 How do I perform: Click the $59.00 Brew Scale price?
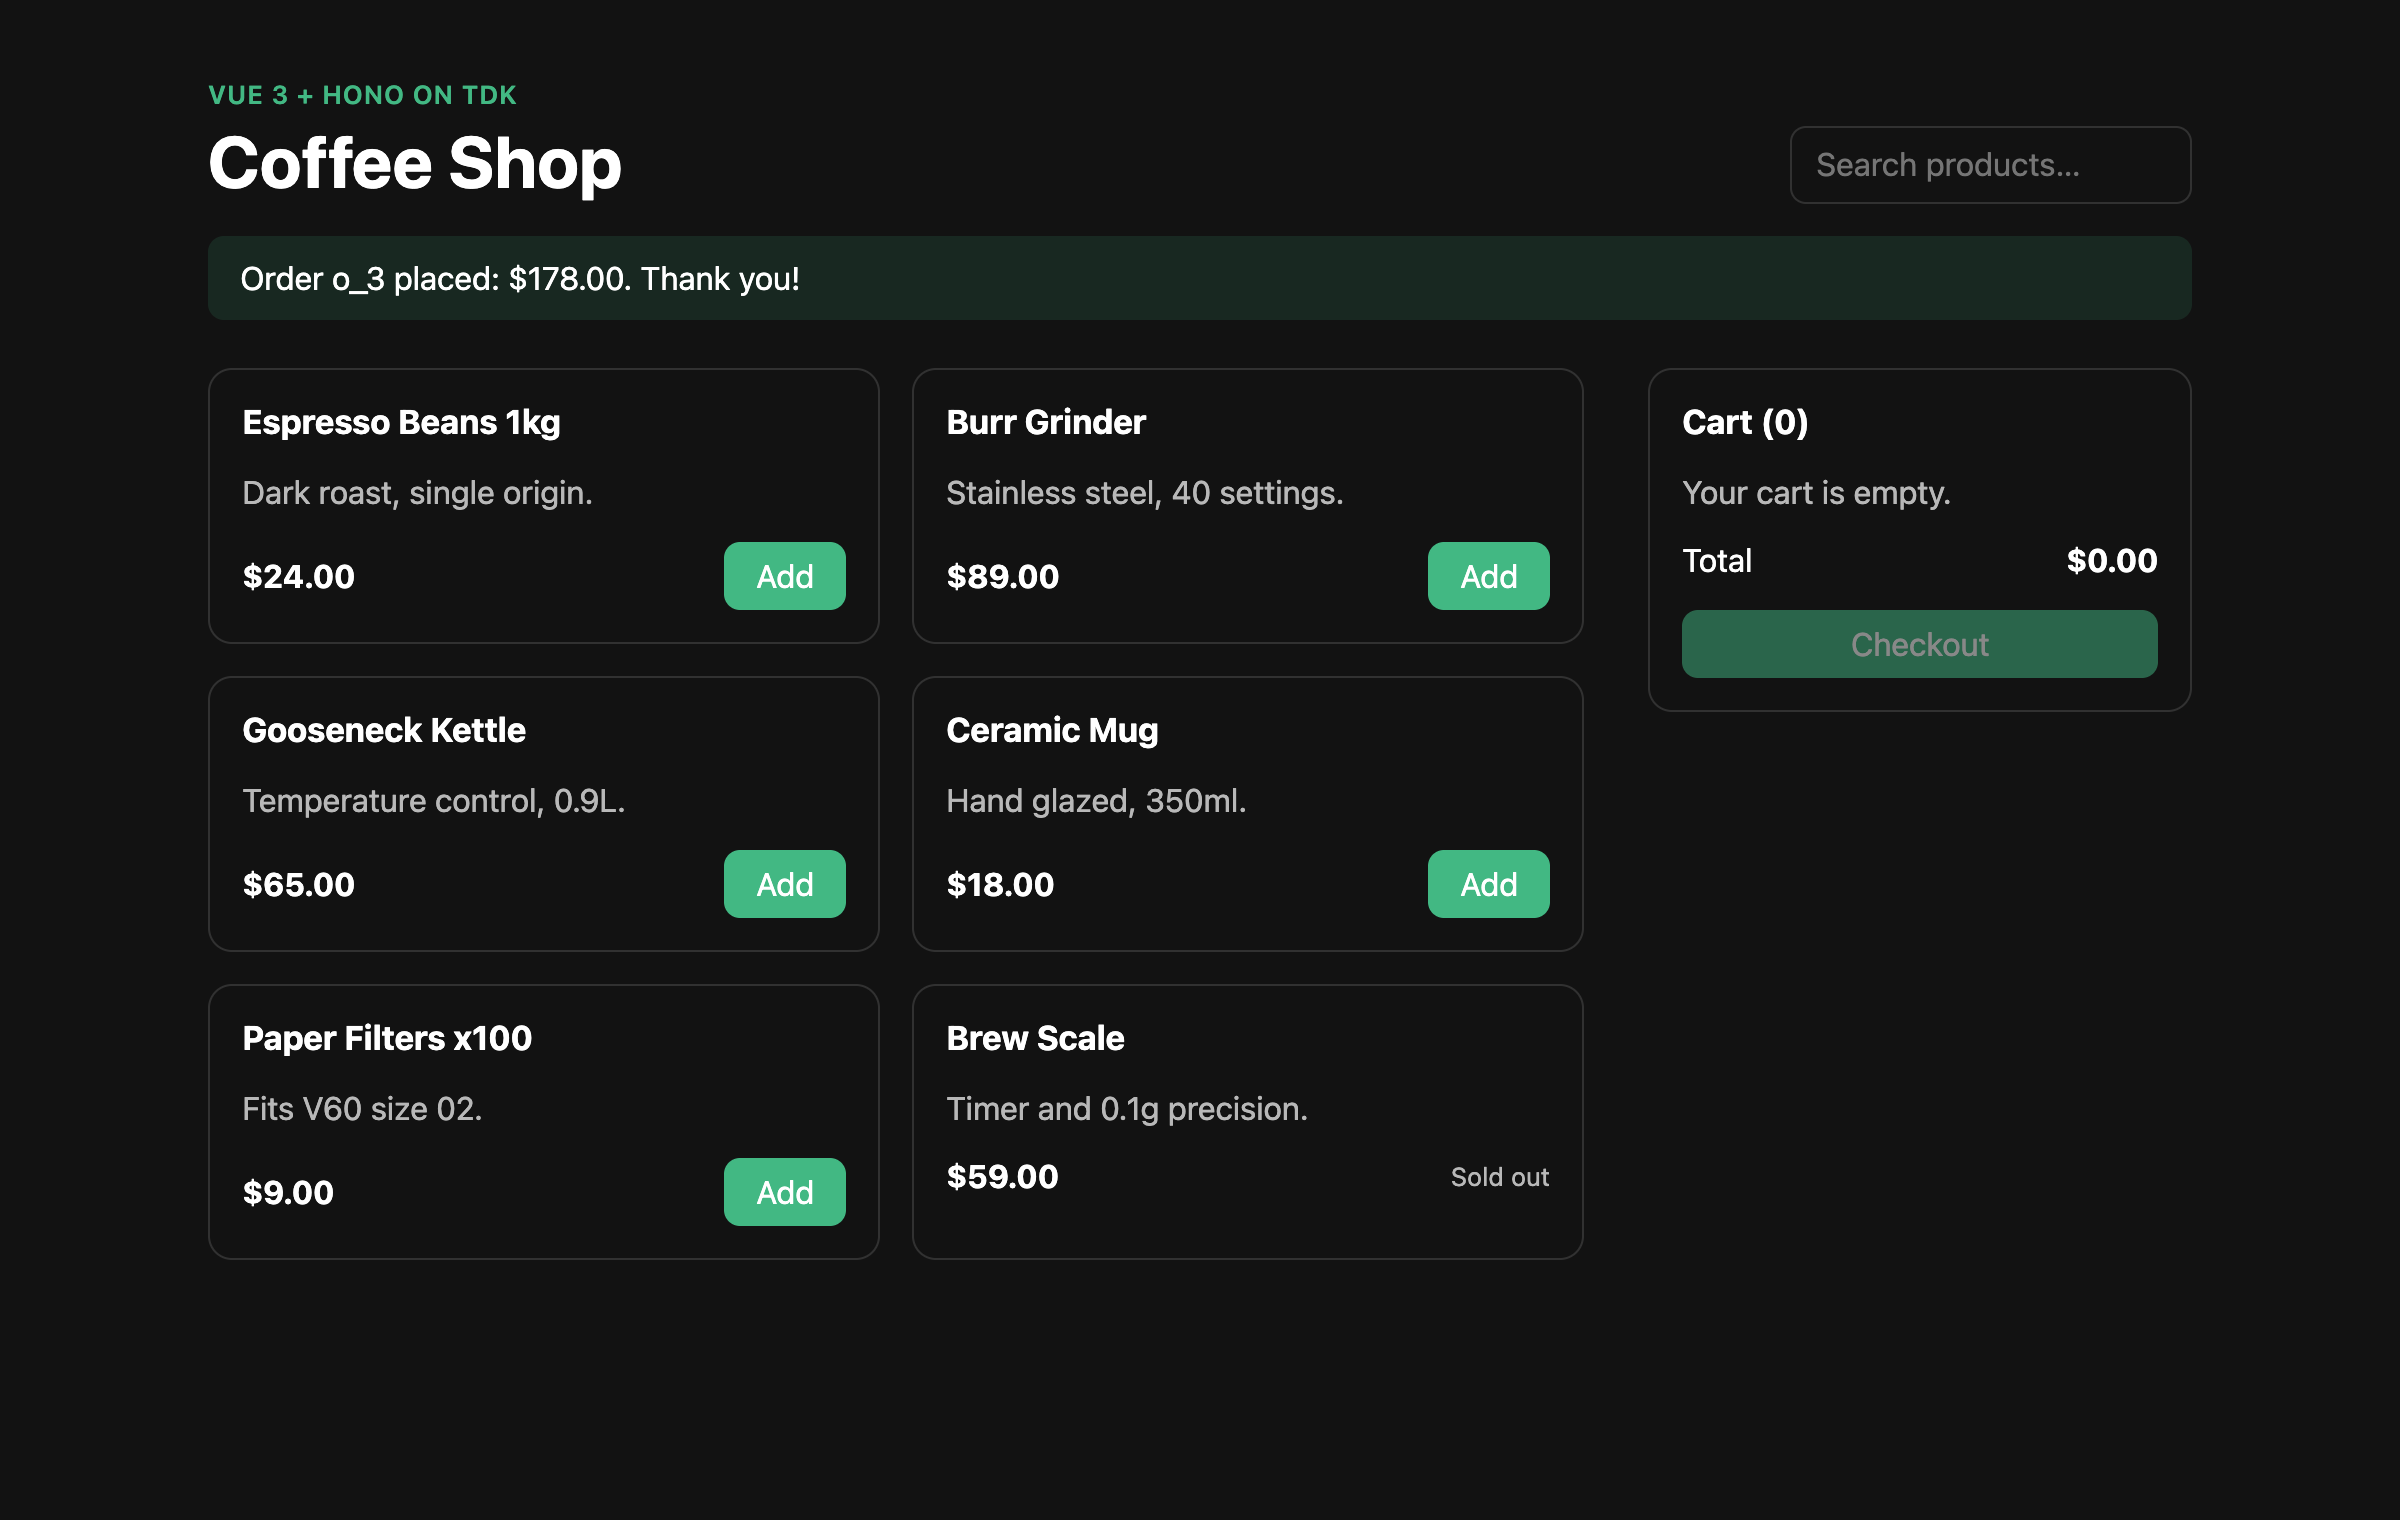pyautogui.click(x=1002, y=1177)
